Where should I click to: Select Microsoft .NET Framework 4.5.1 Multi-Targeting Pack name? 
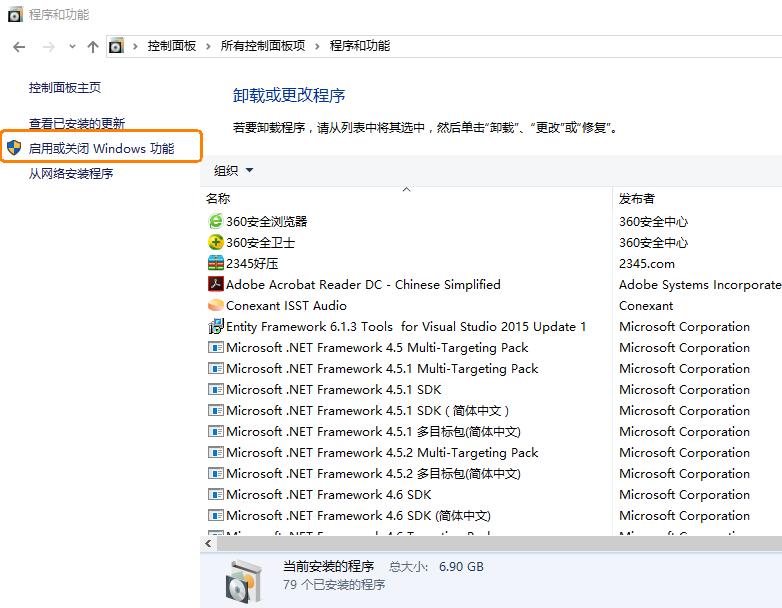382,368
